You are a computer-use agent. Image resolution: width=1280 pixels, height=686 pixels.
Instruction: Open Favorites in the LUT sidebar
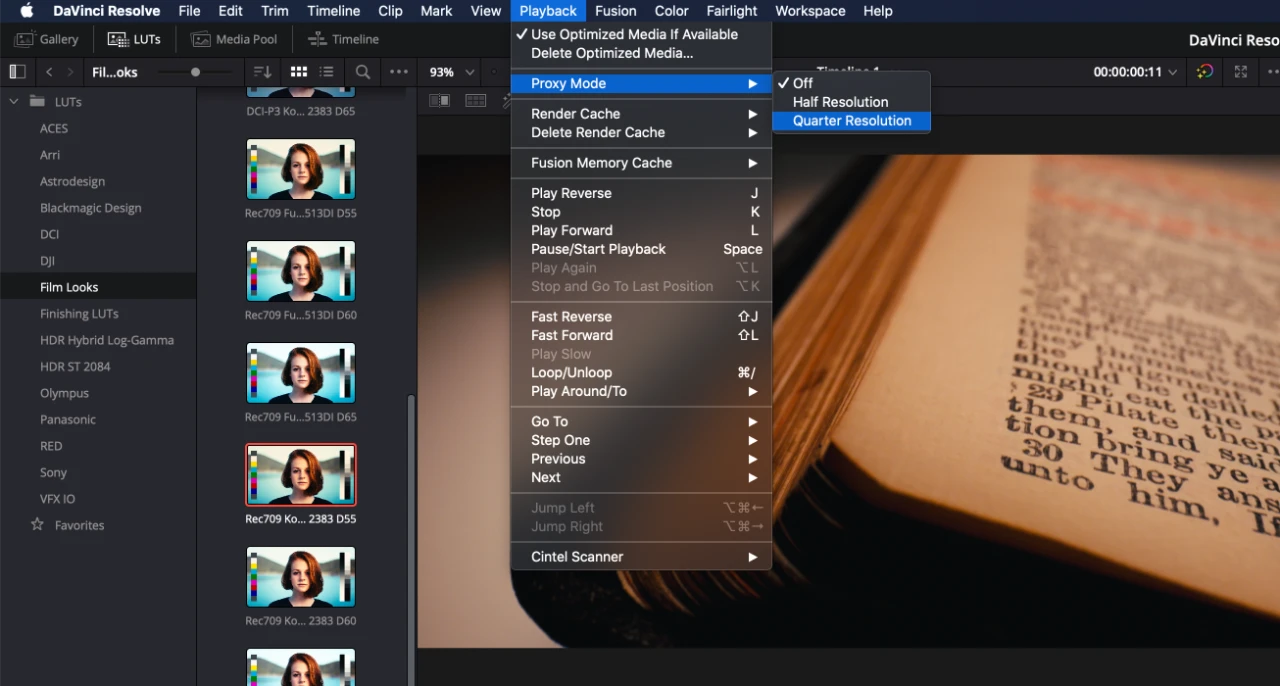click(x=78, y=524)
